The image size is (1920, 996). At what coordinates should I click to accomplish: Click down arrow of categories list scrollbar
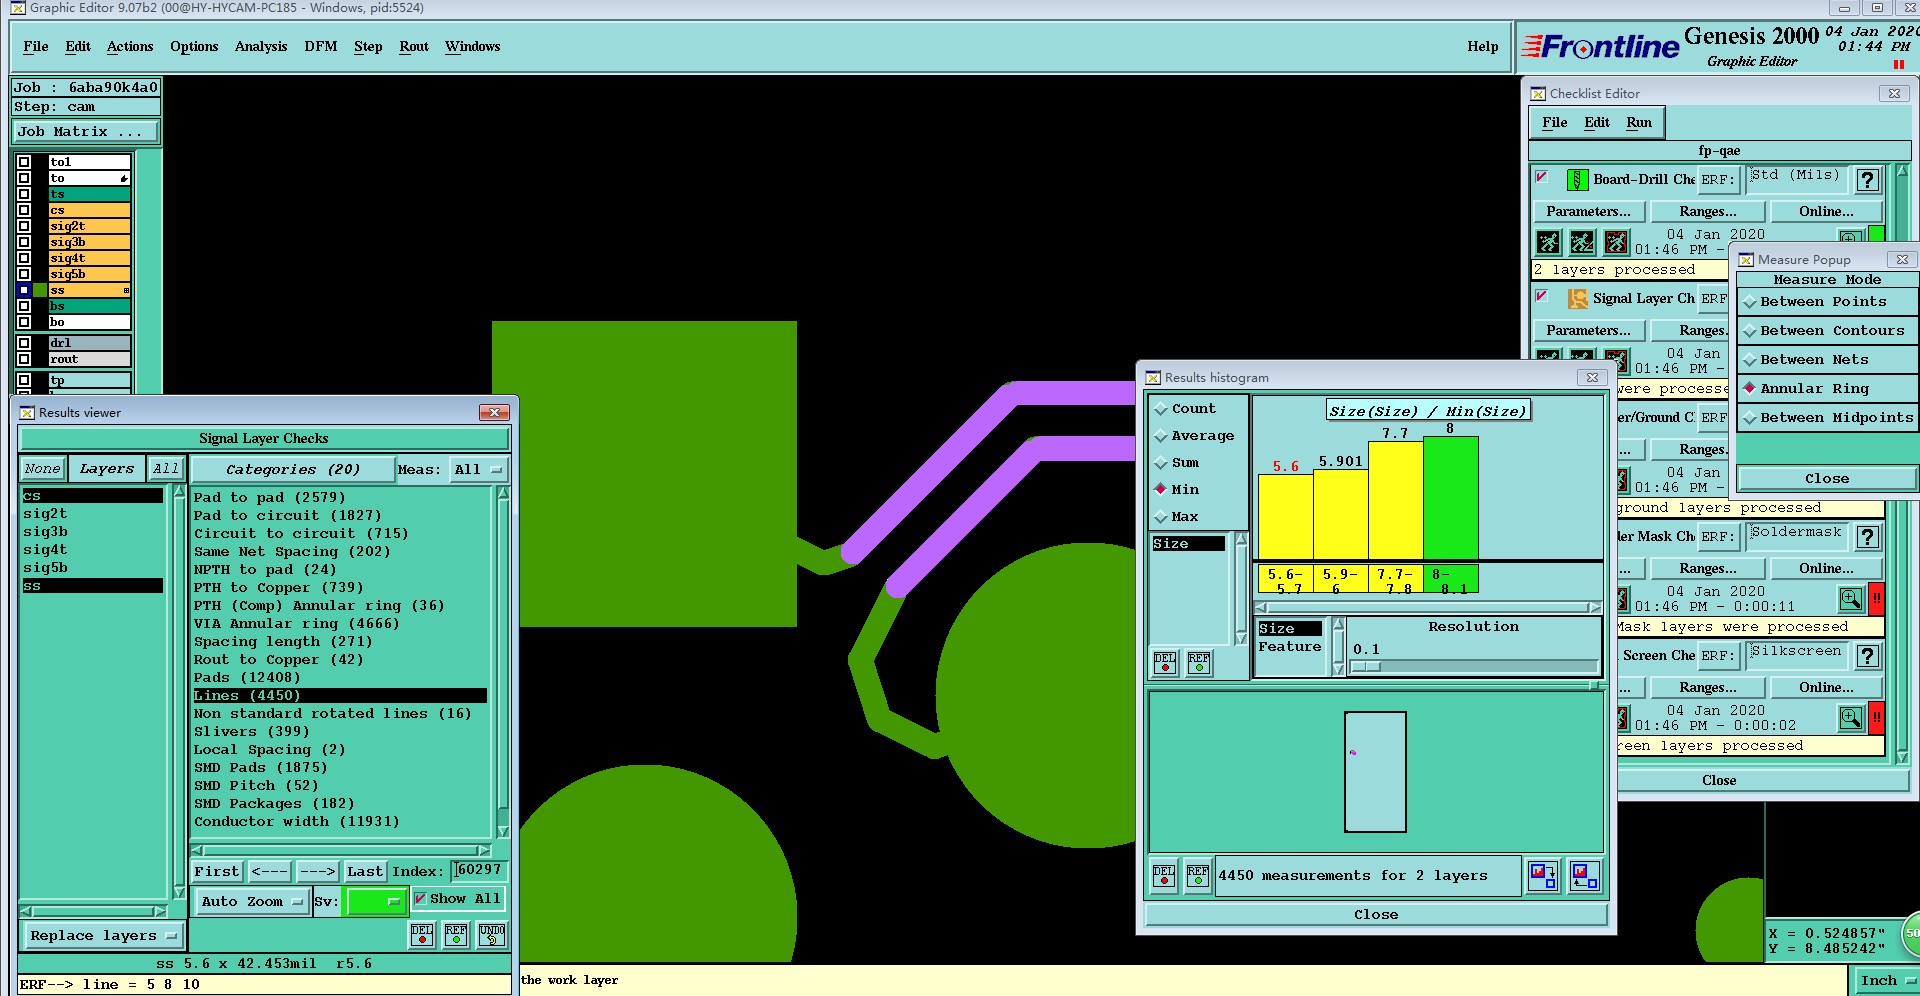pos(503,832)
